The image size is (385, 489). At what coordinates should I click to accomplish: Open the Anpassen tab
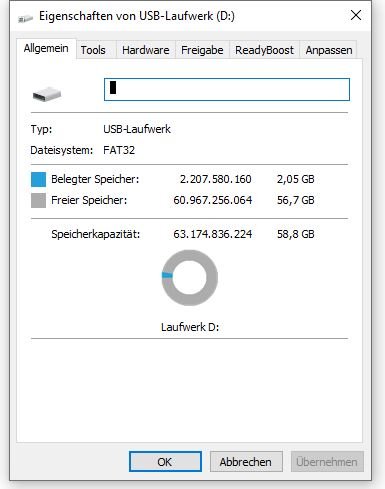coord(329,50)
